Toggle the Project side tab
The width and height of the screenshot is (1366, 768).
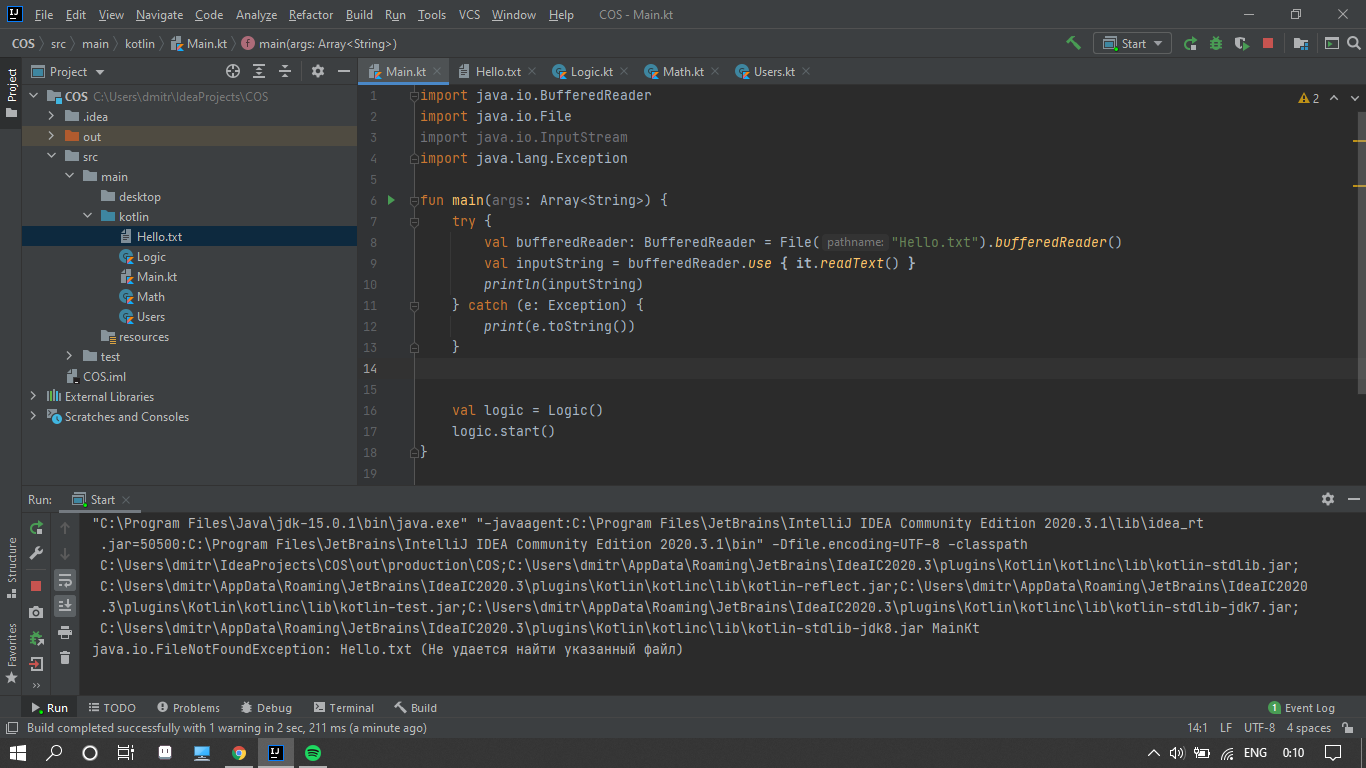(x=12, y=92)
